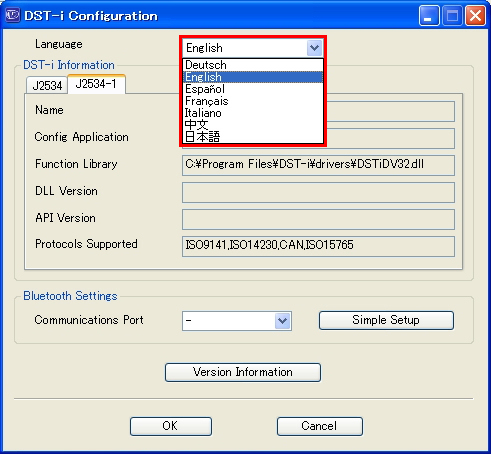This screenshot has width=491, height=454.
Task: Switch to the J2534-1 tab
Action: point(96,84)
